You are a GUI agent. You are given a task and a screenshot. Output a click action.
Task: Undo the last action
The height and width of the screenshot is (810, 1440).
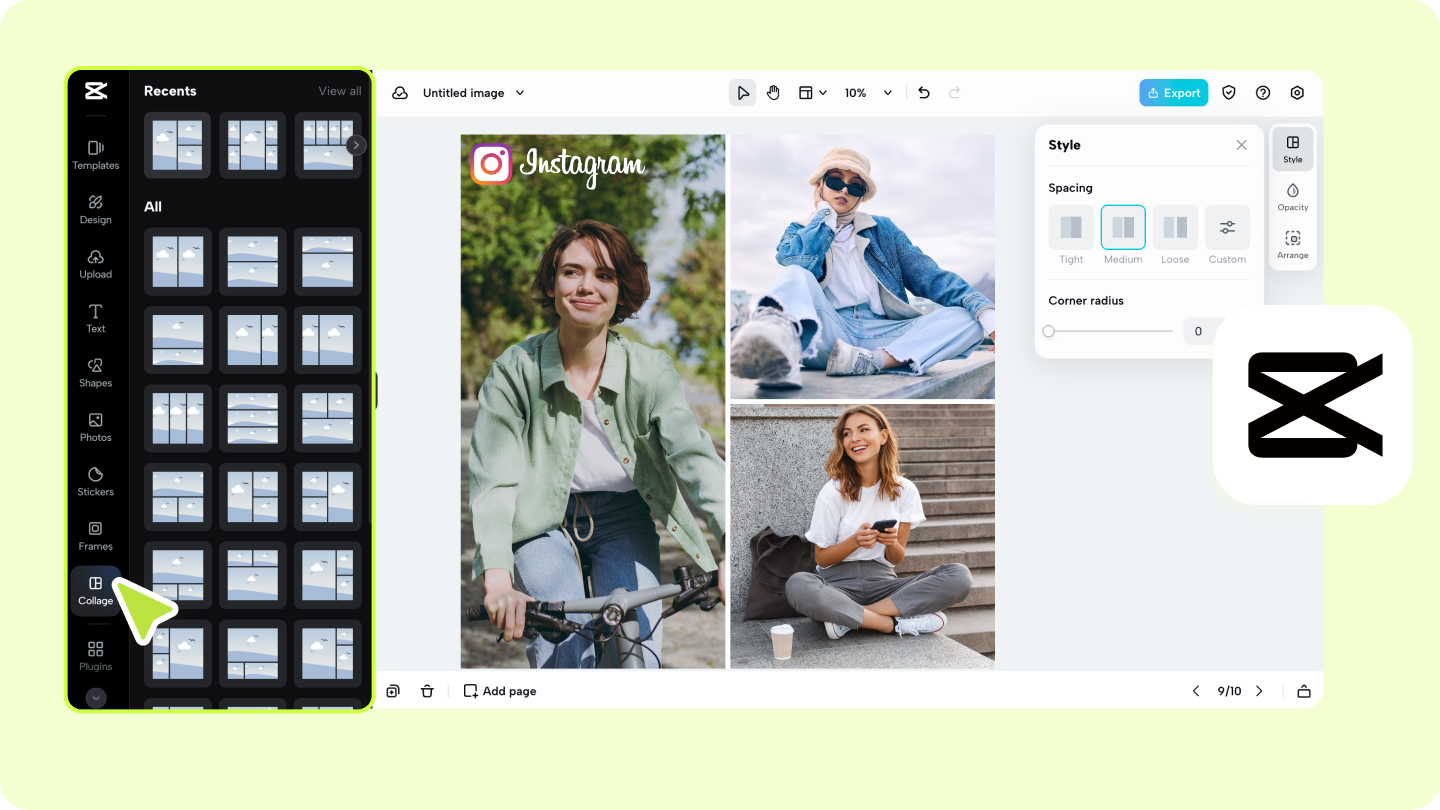(923, 92)
